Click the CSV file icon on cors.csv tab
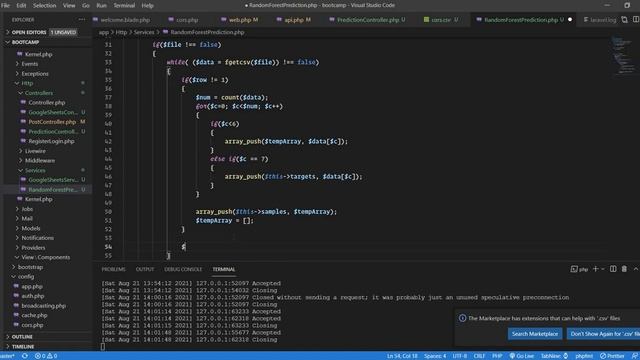 point(426,20)
